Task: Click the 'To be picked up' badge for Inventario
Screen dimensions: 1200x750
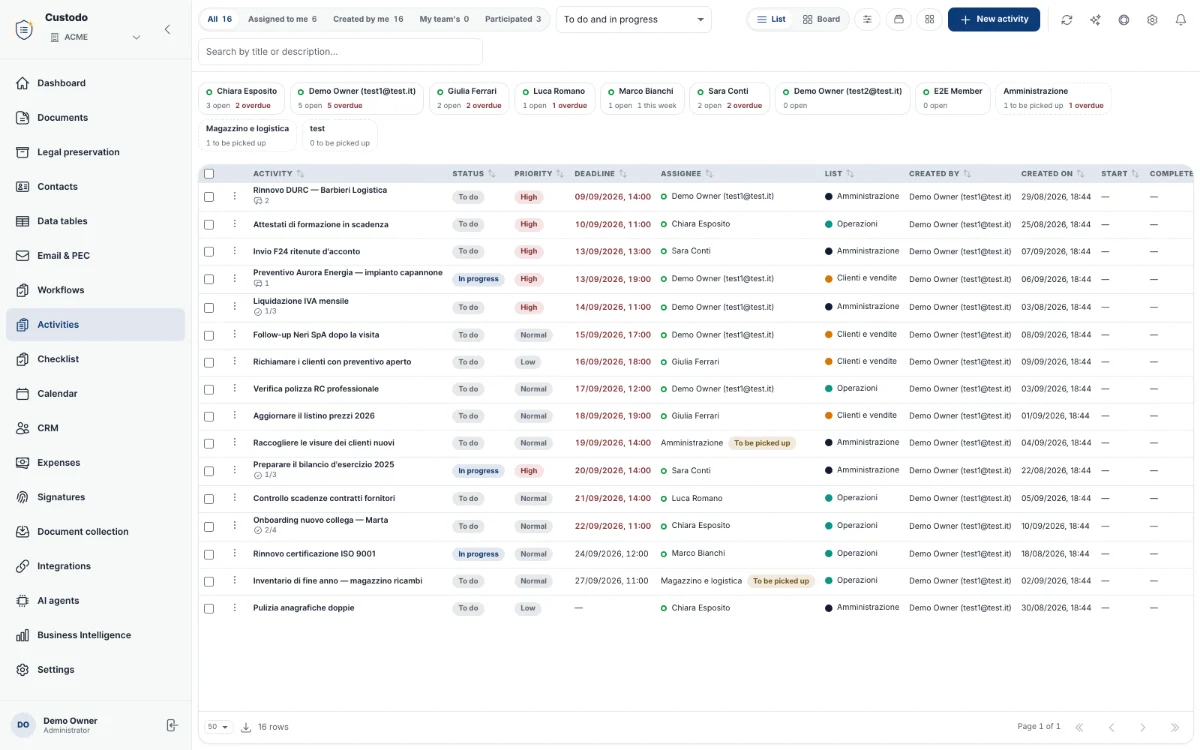Action: (x=781, y=581)
